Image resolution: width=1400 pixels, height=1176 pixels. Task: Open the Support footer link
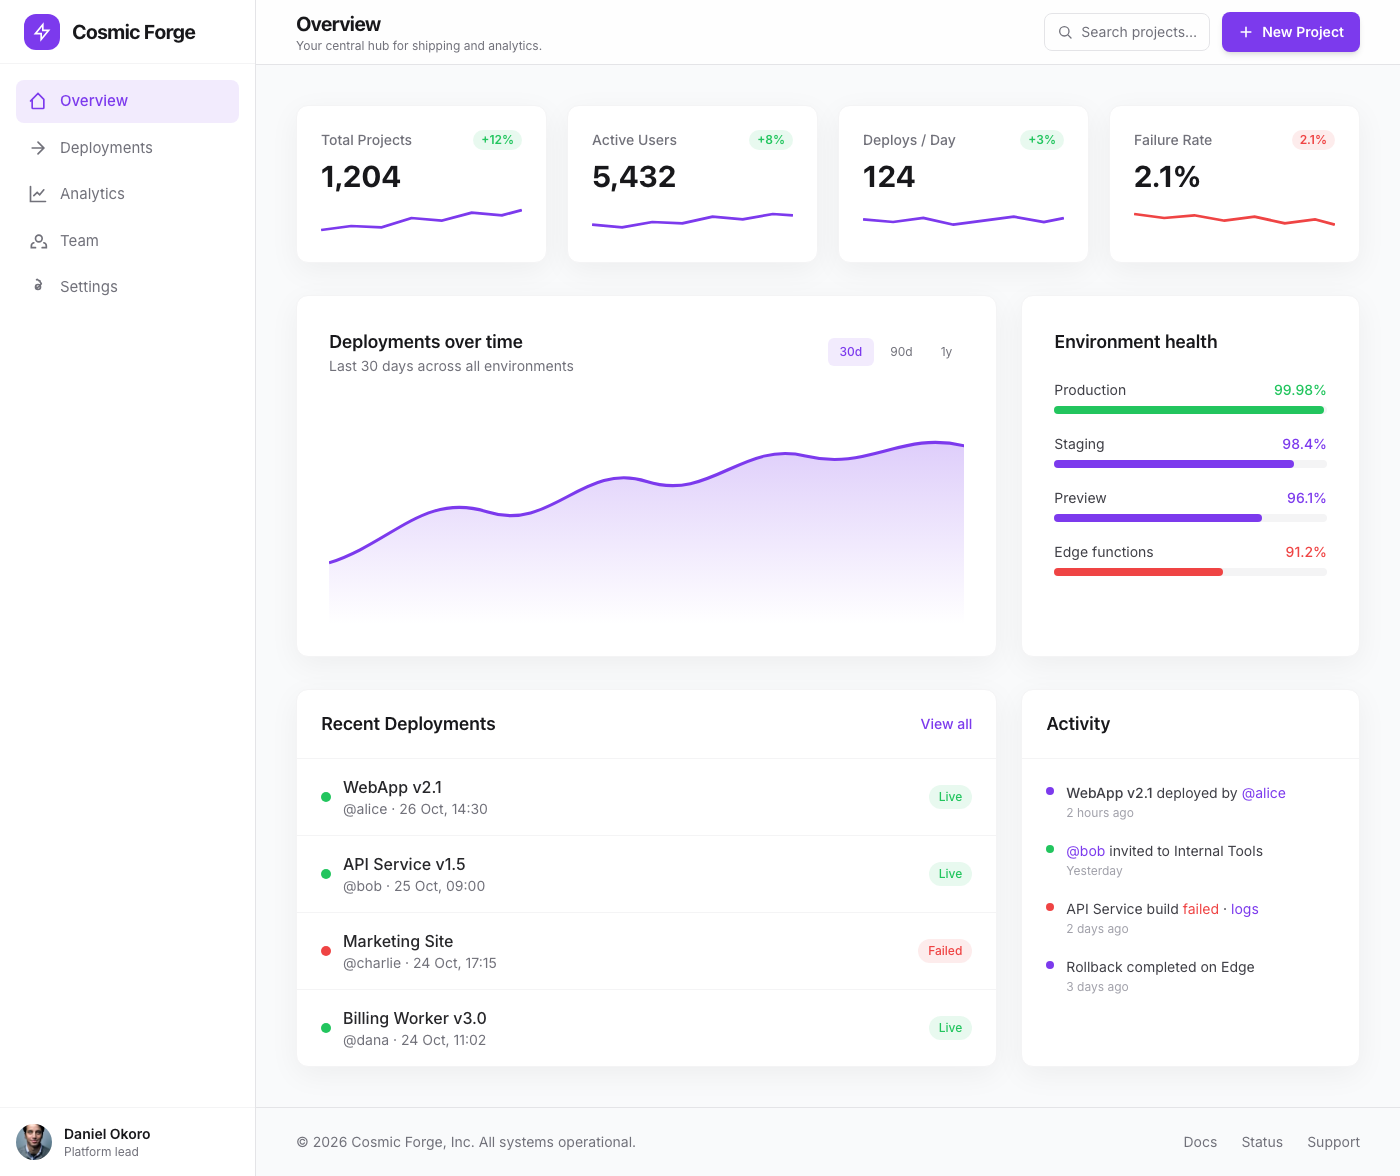click(1333, 1142)
